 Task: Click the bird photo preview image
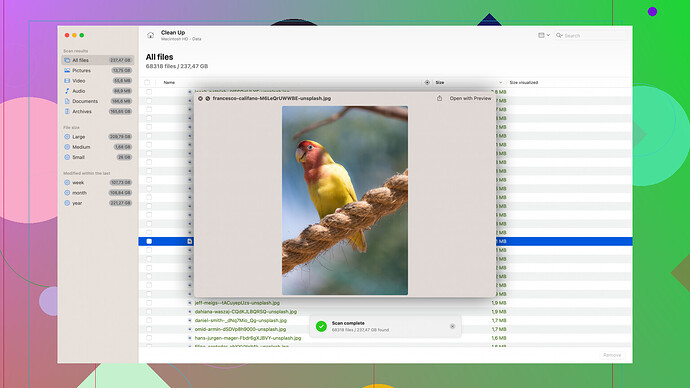pyautogui.click(x=345, y=200)
